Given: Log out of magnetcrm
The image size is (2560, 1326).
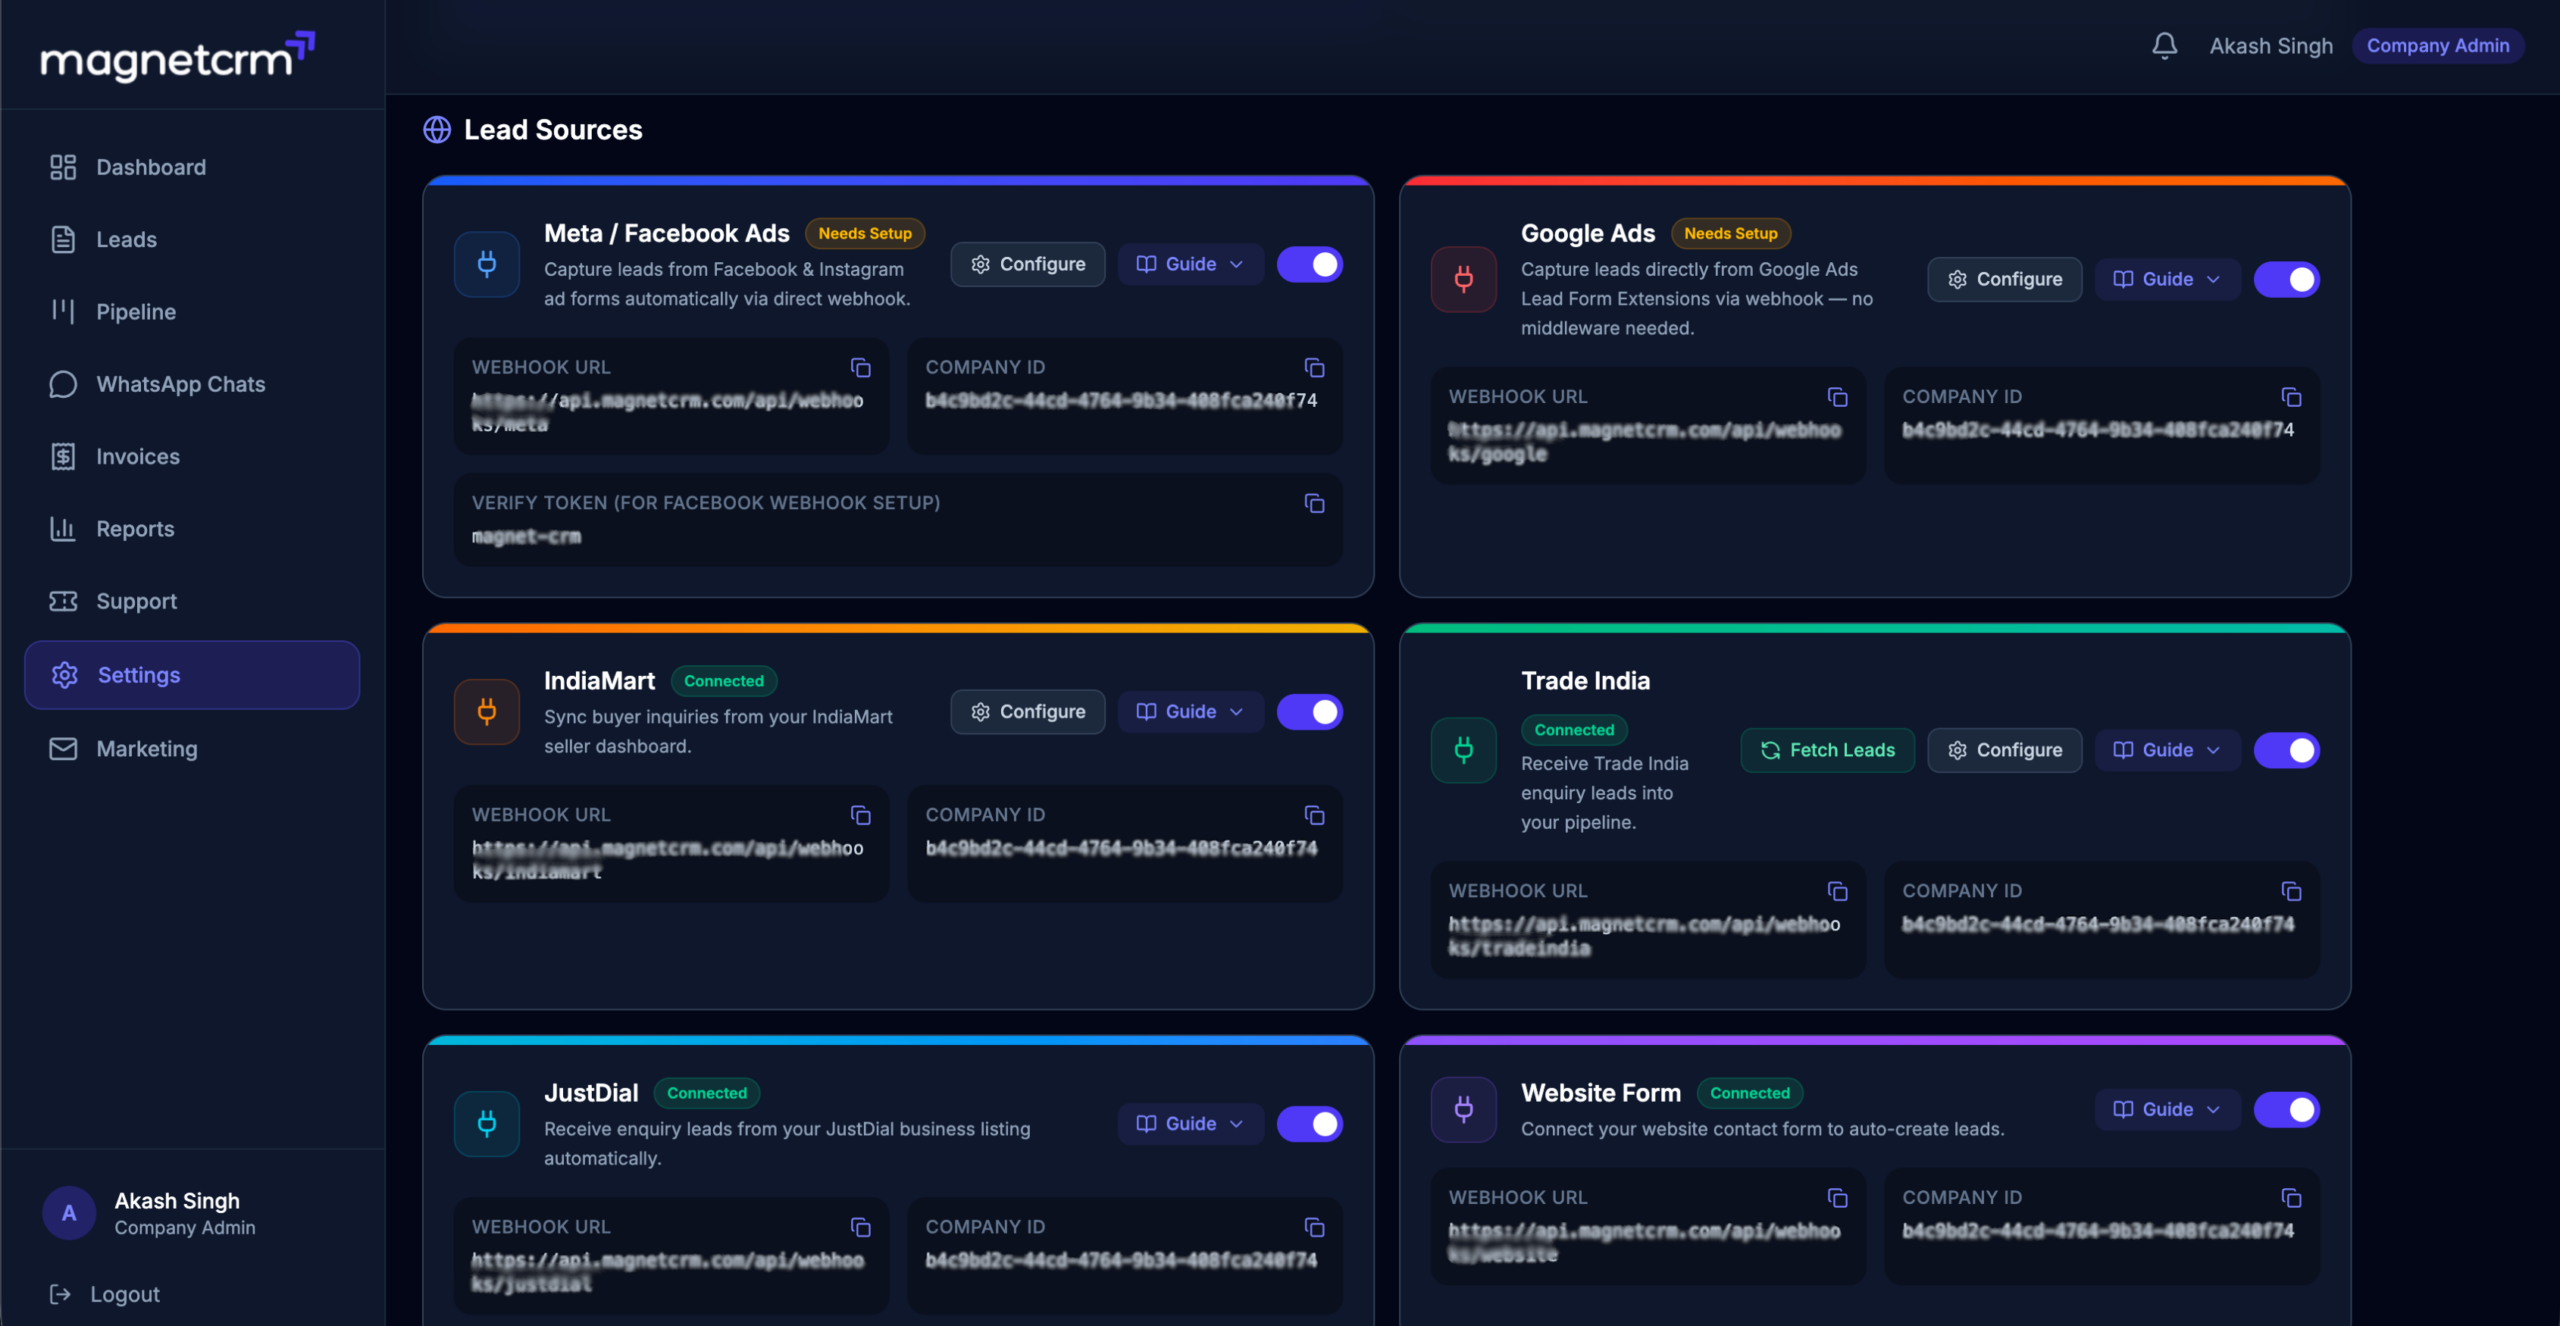Looking at the screenshot, I should tap(105, 1294).
